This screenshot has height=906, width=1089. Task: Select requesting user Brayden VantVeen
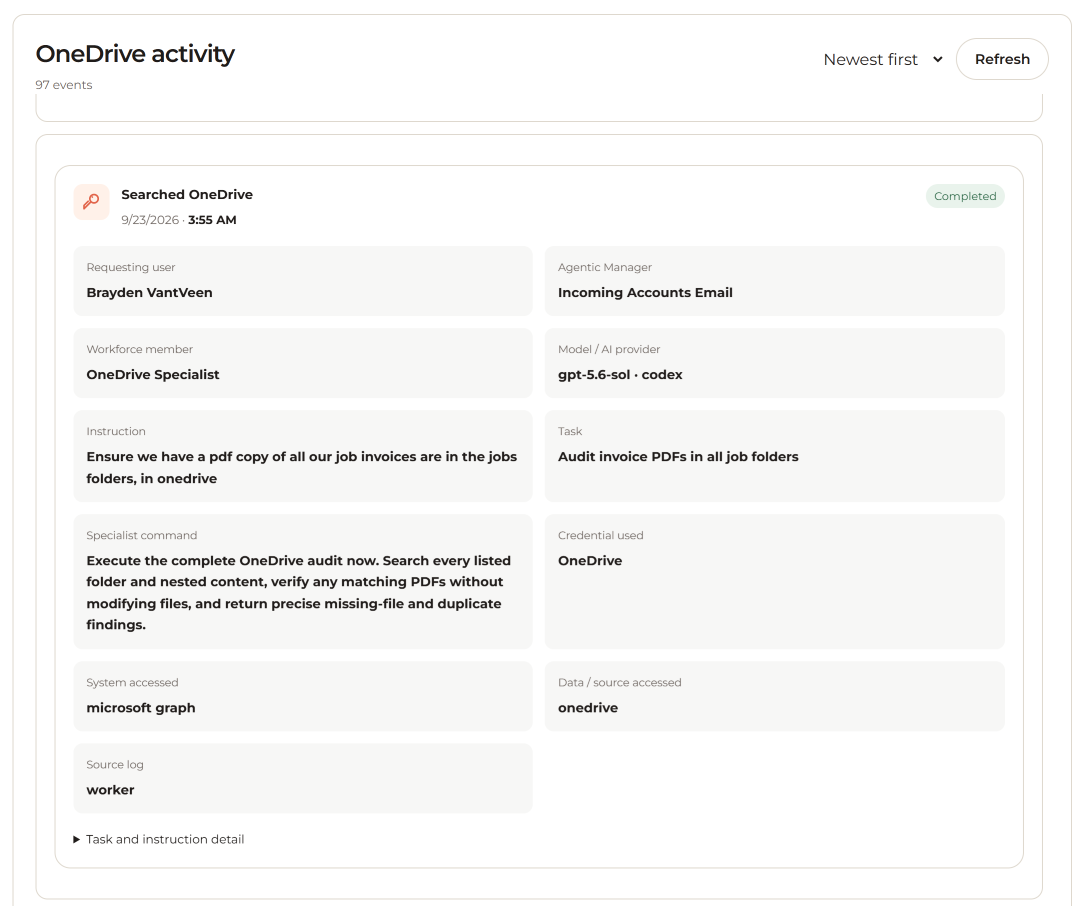coord(149,292)
